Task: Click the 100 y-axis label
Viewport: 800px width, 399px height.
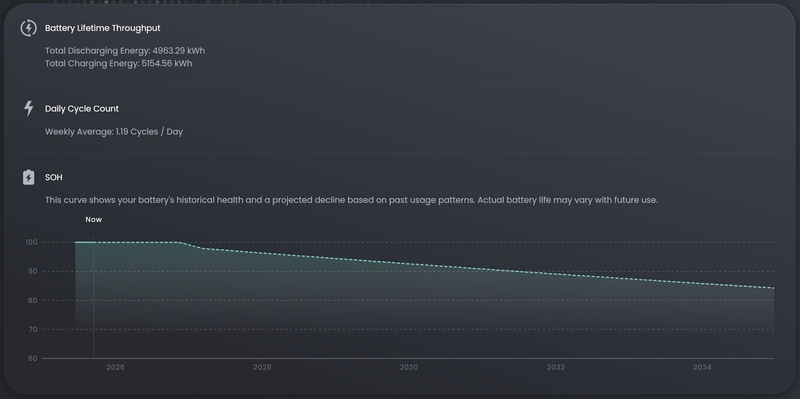Action: click(31, 242)
